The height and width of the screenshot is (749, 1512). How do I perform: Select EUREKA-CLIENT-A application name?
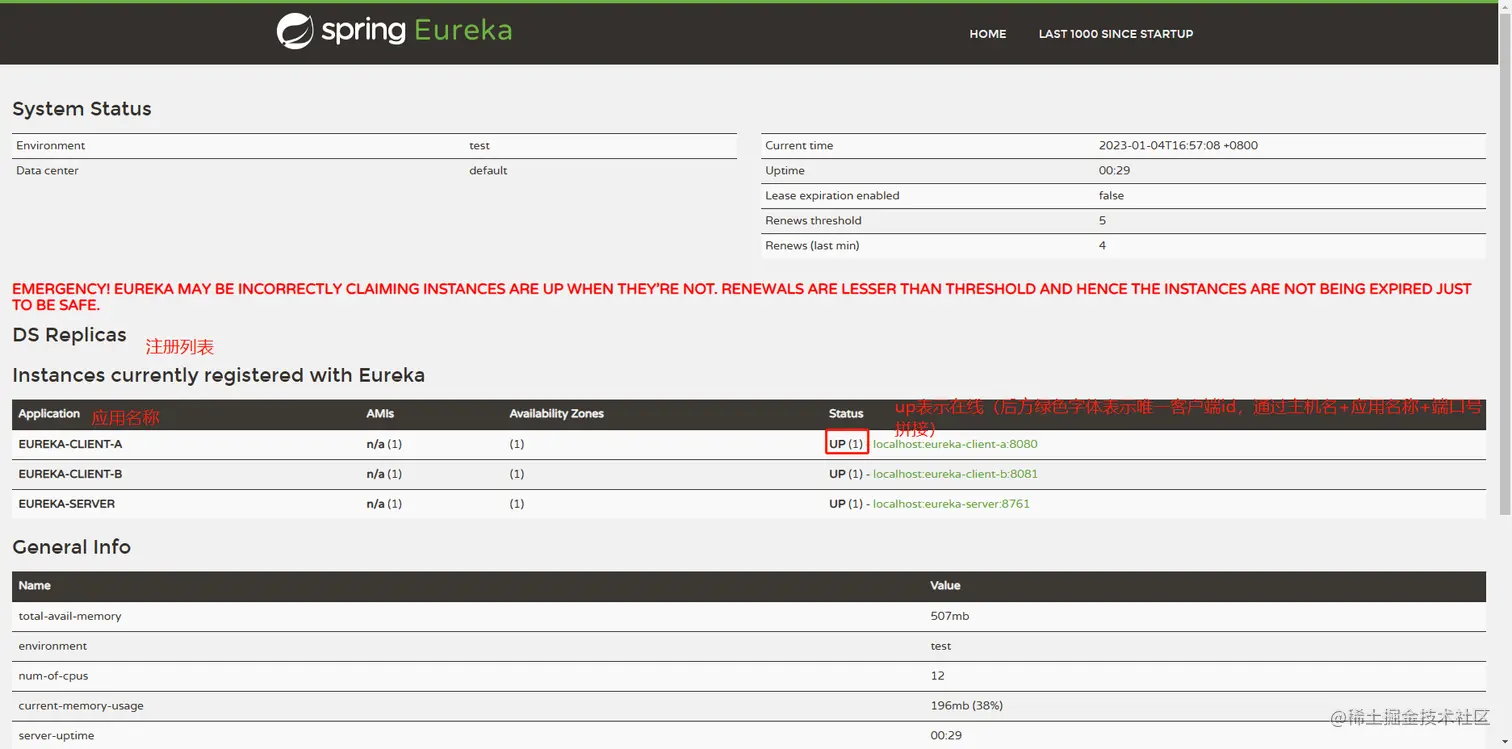[x=70, y=444]
